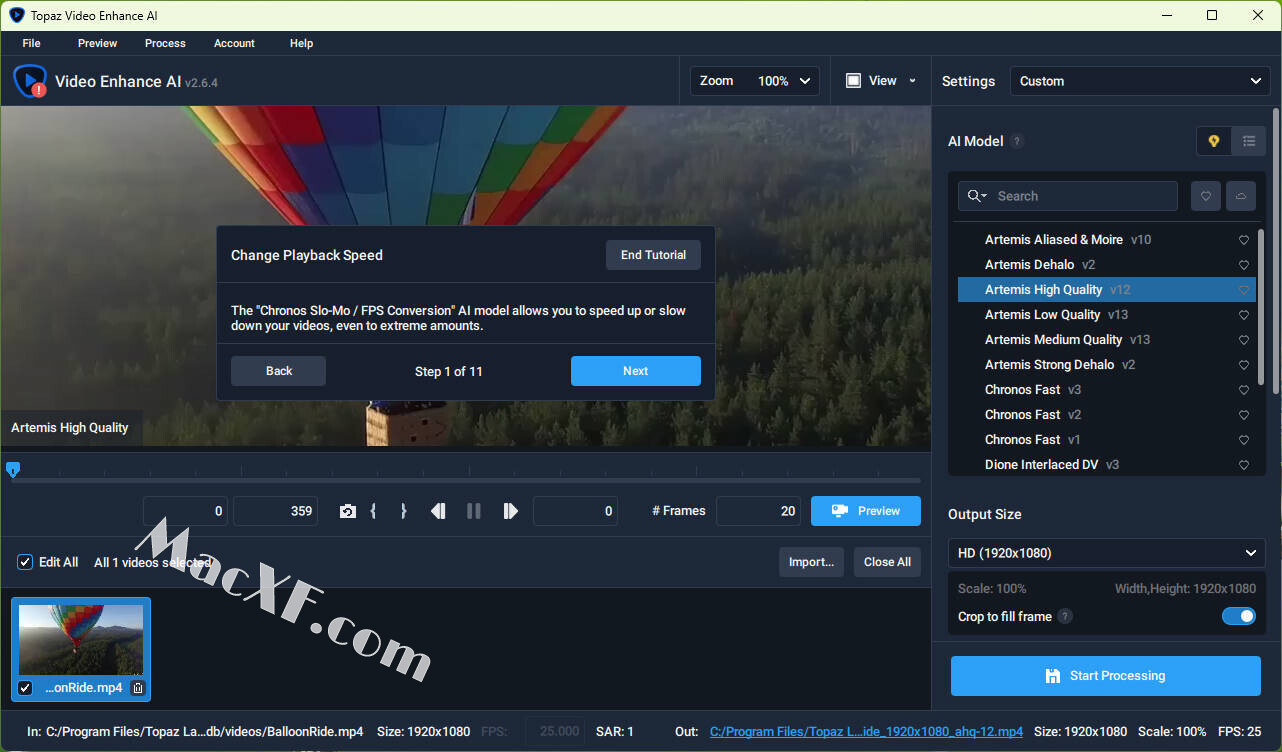Select Artemis Aliased & Moire v10 model
The width and height of the screenshot is (1282, 752).
[1107, 240]
